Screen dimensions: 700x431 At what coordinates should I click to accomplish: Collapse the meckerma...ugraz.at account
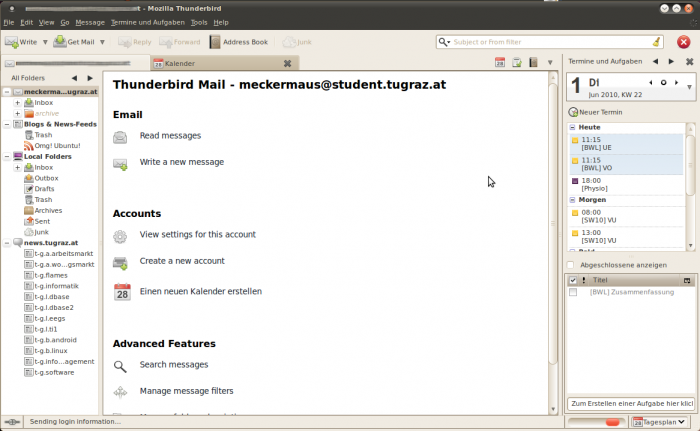coord(7,92)
